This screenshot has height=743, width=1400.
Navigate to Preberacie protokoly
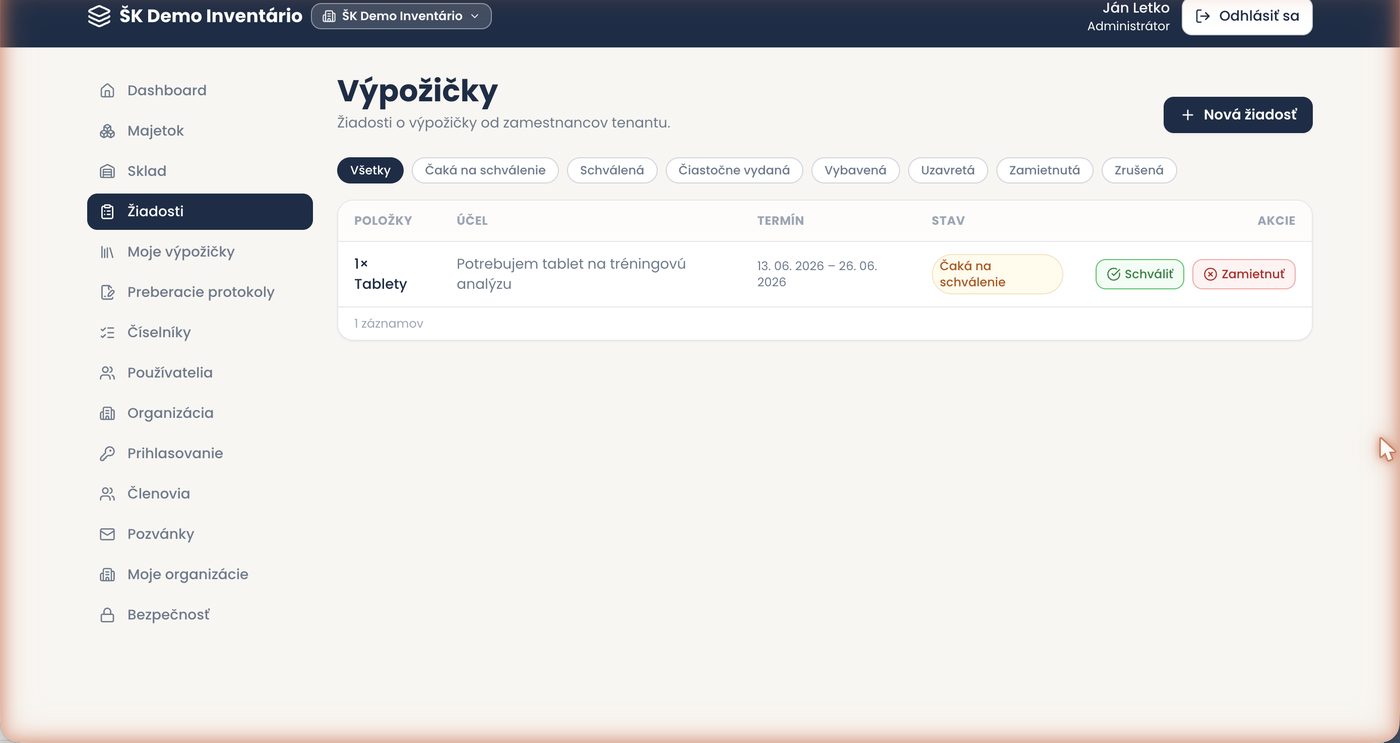[x=200, y=292]
